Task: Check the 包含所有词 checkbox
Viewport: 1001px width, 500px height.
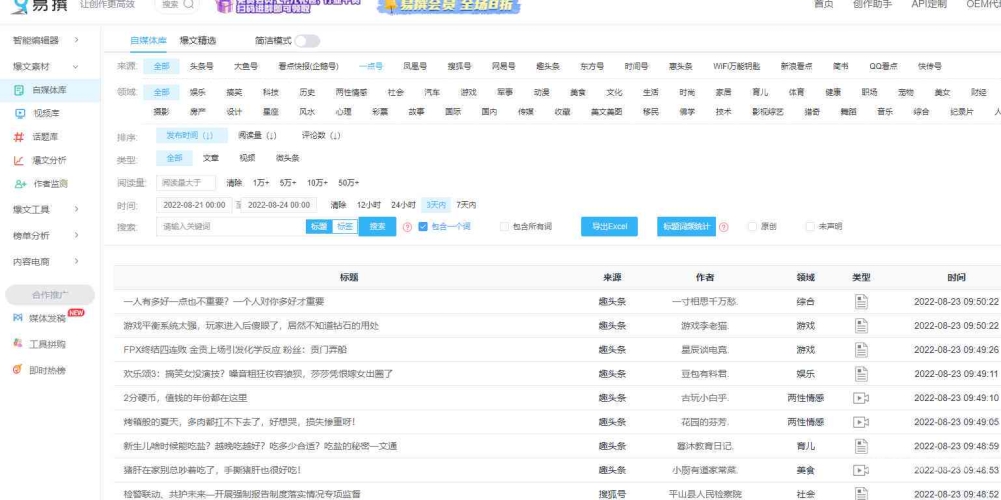Action: pyautogui.click(x=505, y=227)
